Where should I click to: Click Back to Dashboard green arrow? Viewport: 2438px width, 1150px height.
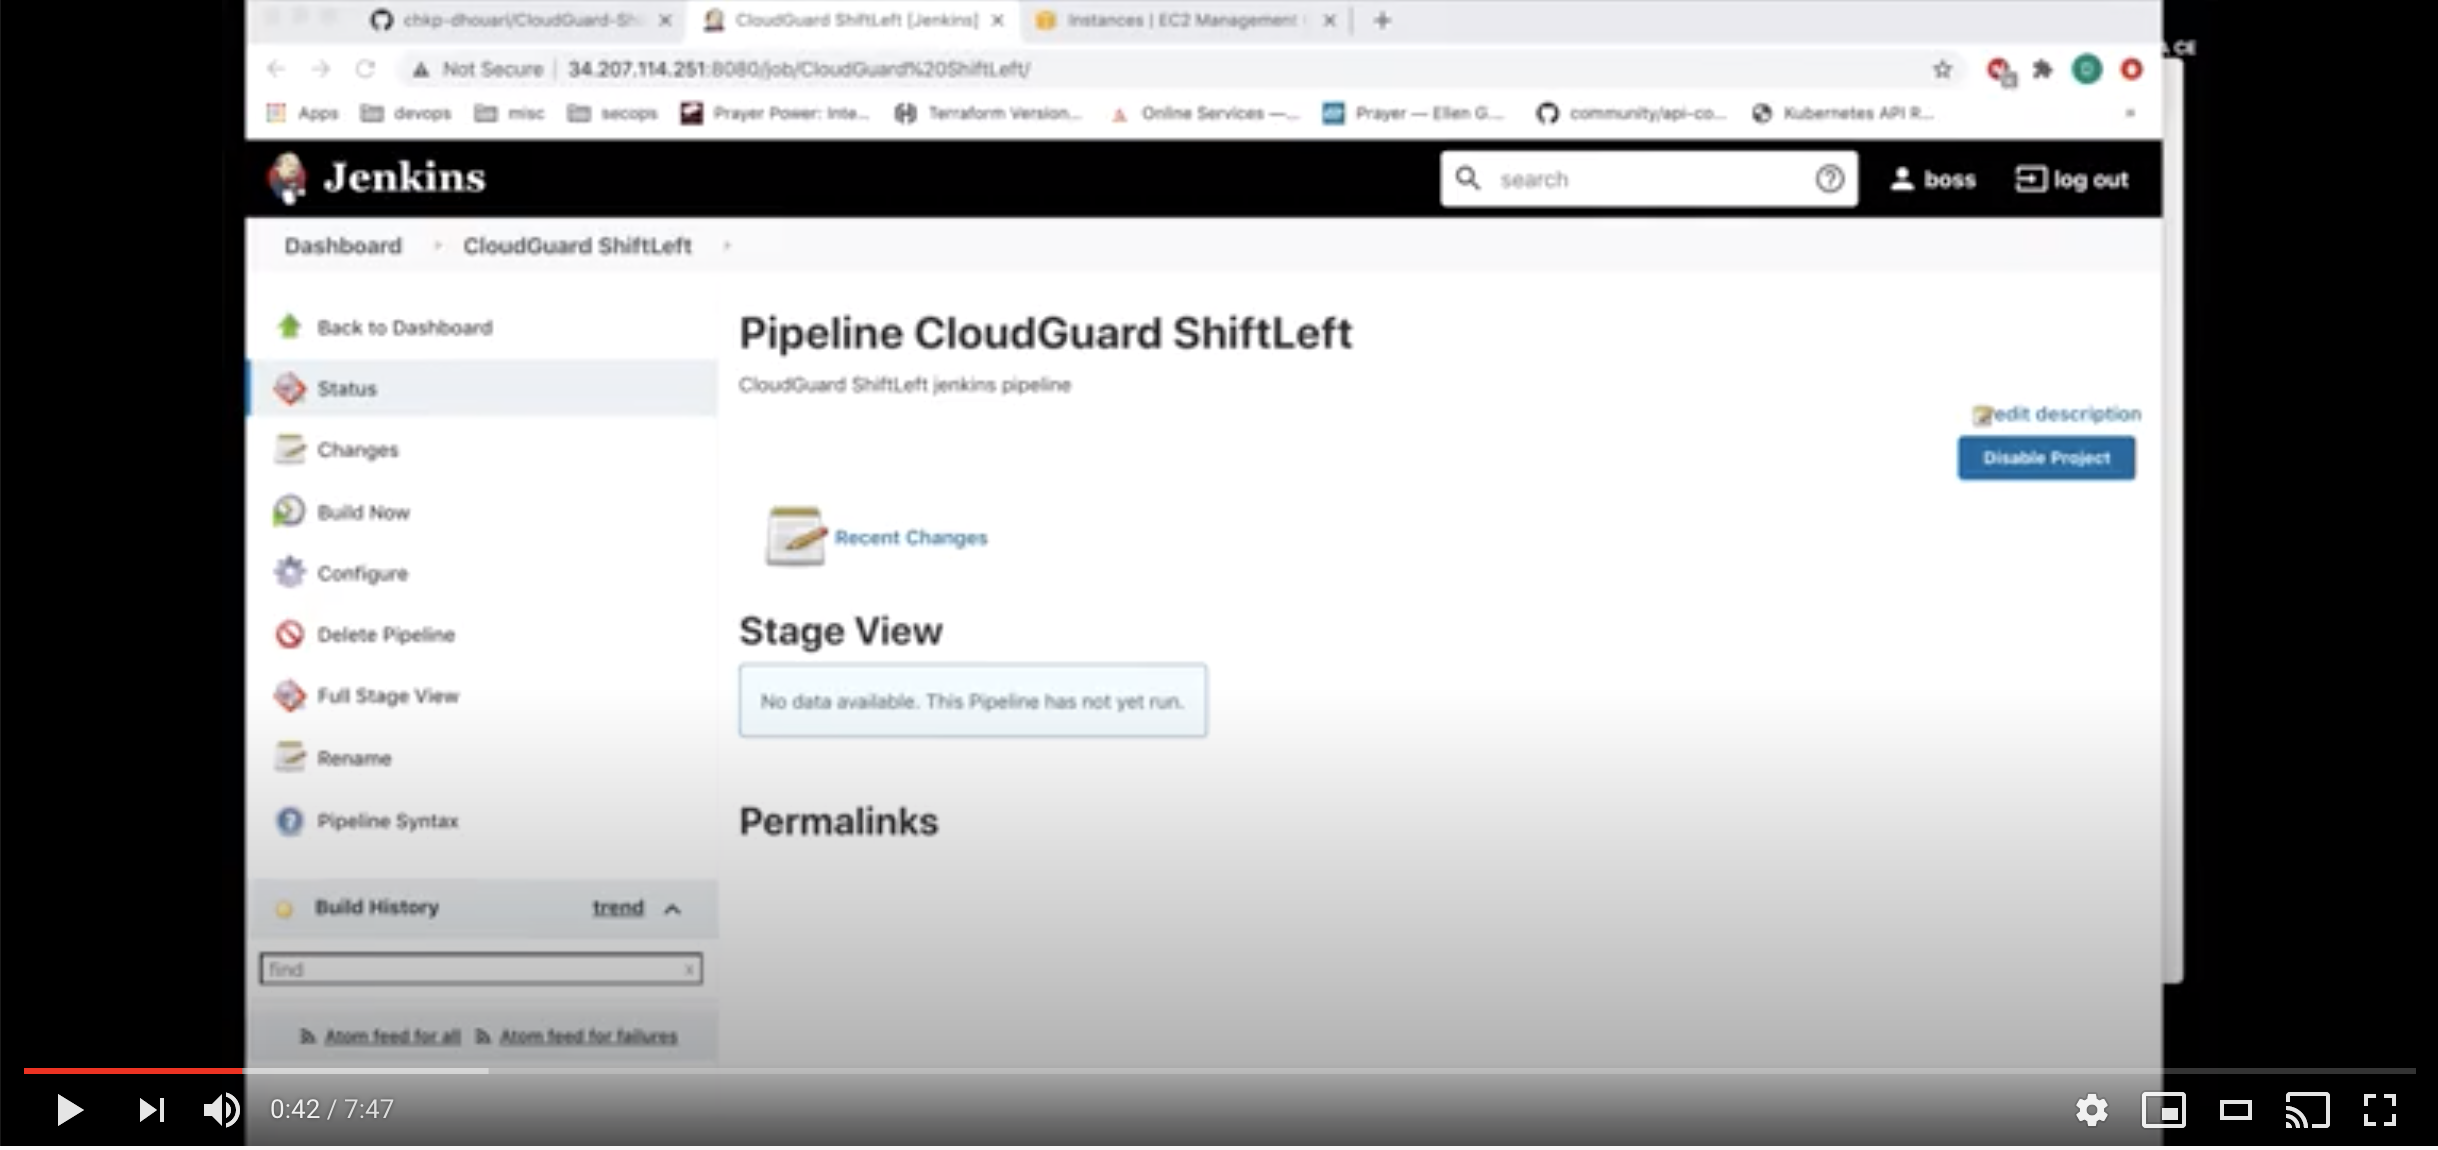(x=289, y=326)
